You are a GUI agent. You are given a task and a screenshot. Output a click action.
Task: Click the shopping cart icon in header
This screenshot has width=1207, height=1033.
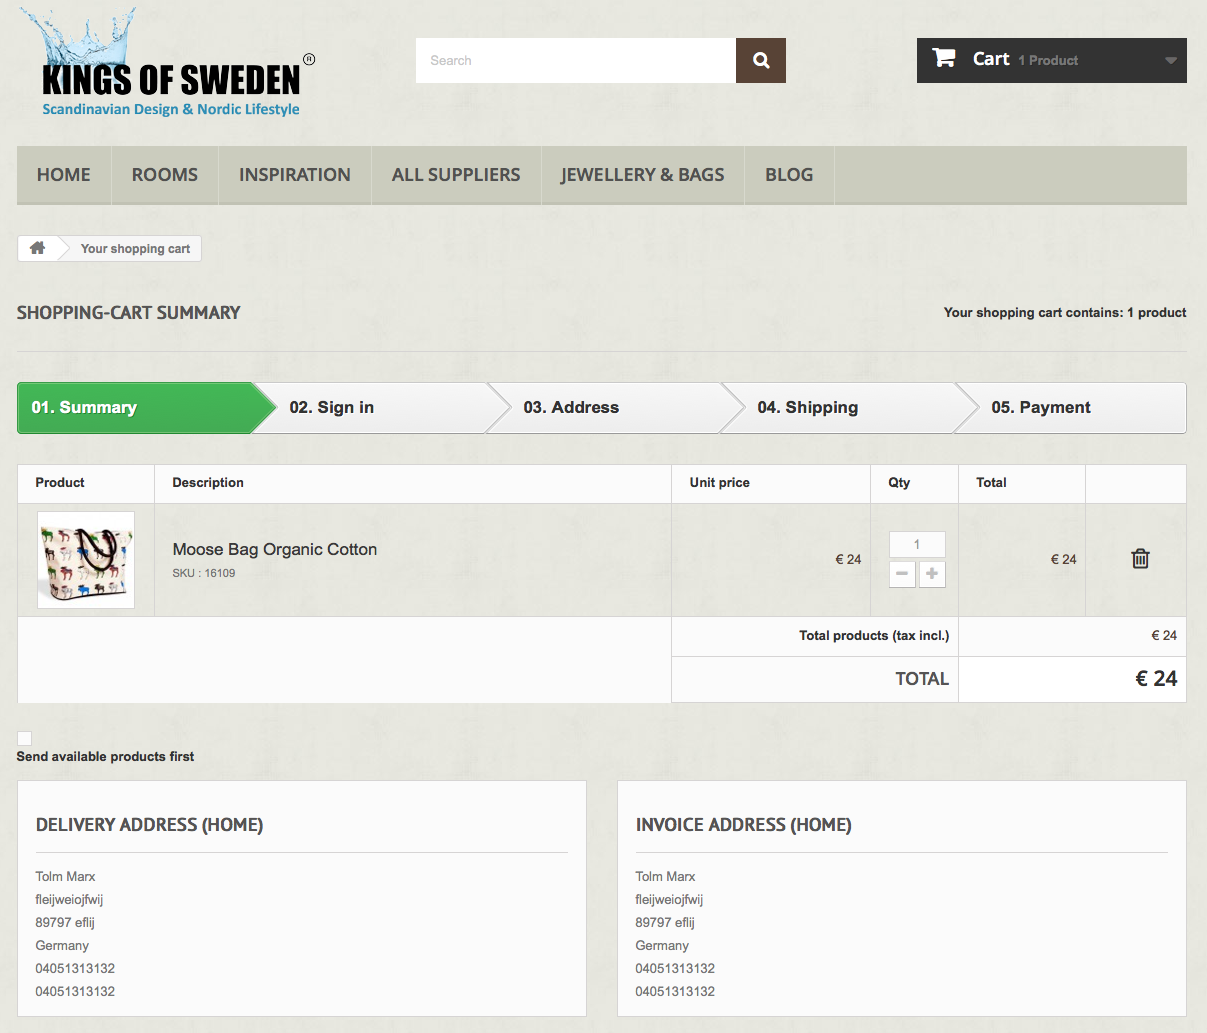[x=943, y=58]
